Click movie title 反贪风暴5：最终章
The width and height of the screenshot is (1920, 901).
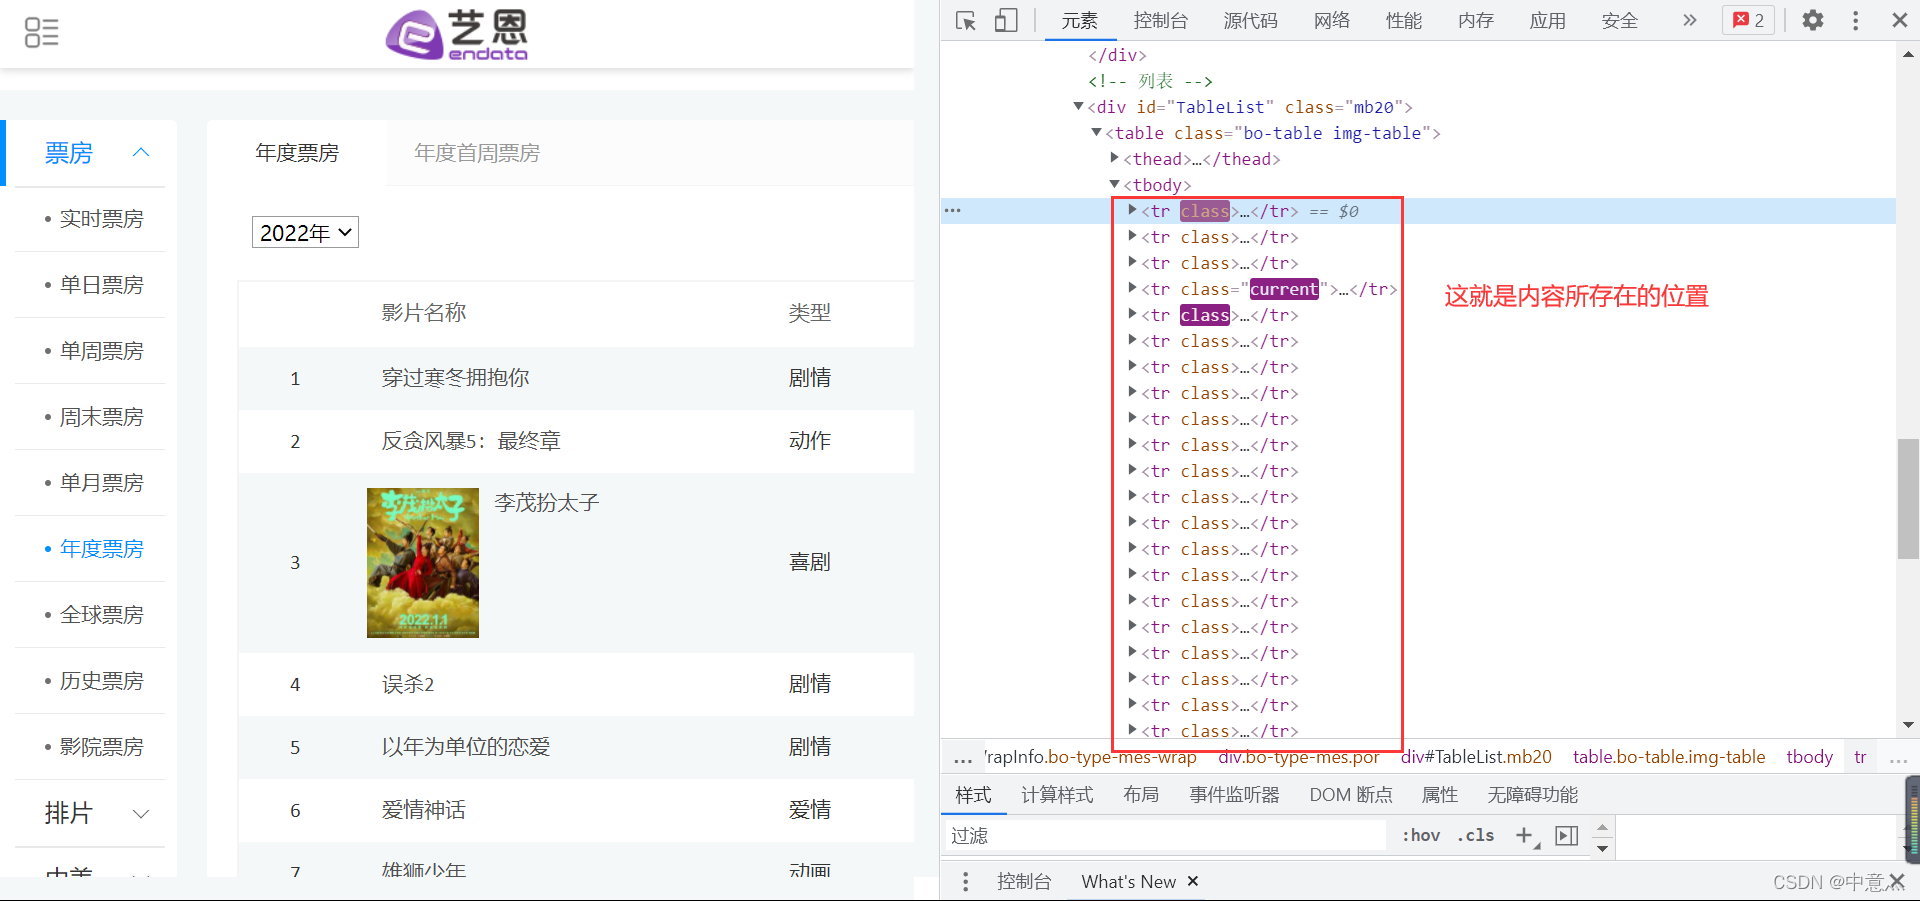tap(471, 441)
